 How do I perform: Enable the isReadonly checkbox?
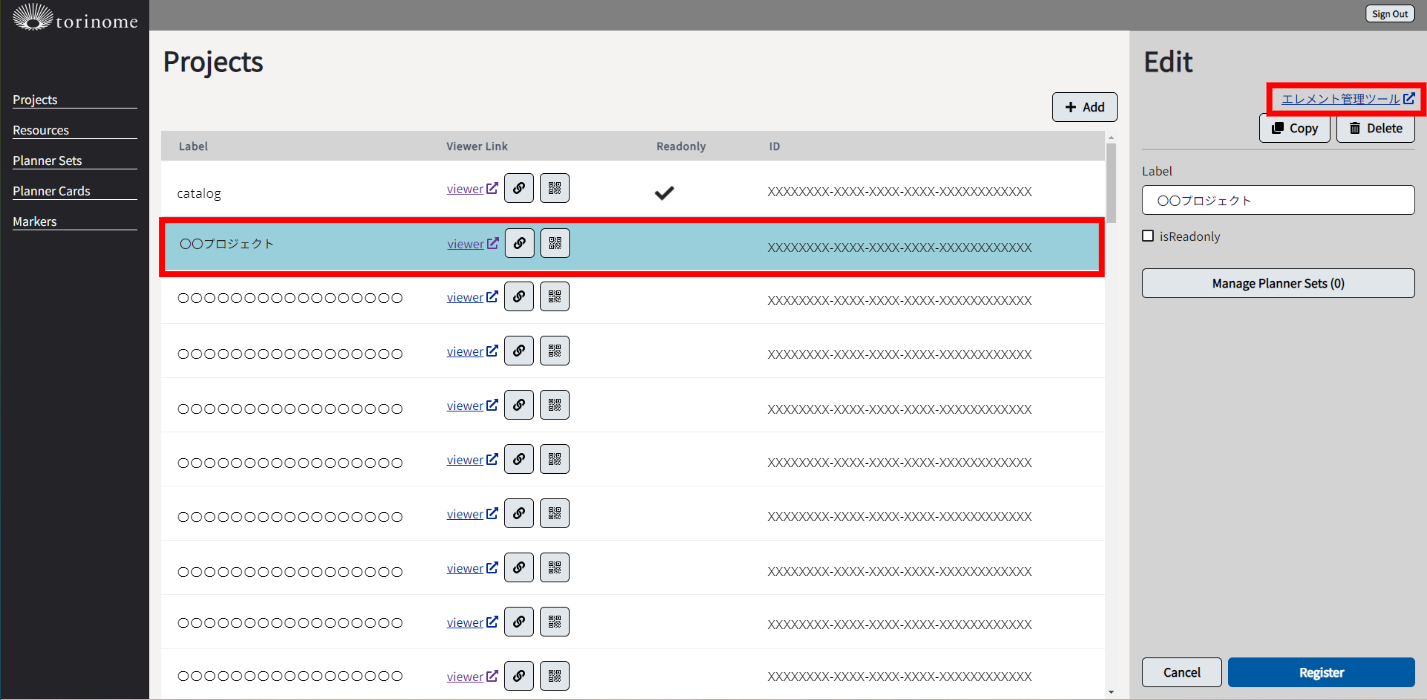pyautogui.click(x=1148, y=237)
